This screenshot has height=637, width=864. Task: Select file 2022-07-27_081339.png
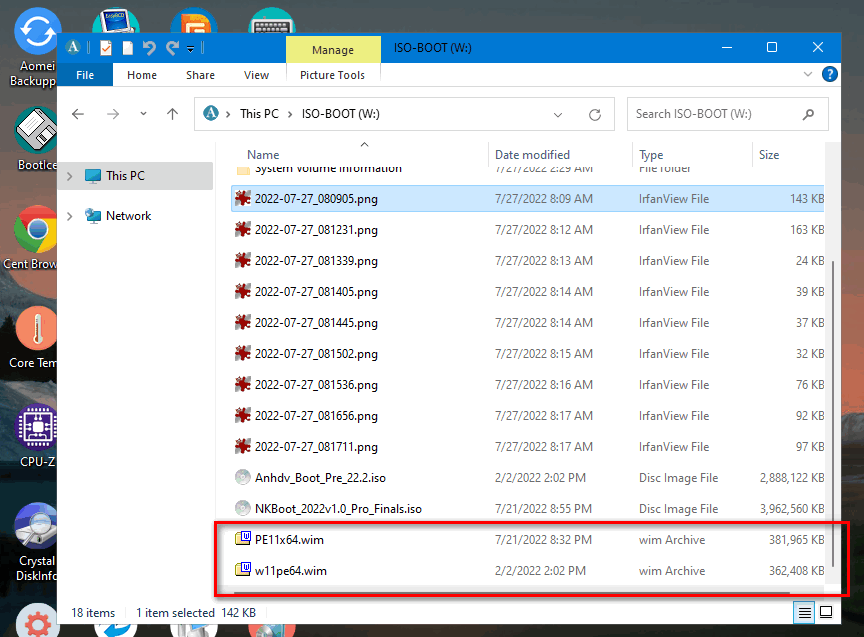pyautogui.click(x=527, y=261)
